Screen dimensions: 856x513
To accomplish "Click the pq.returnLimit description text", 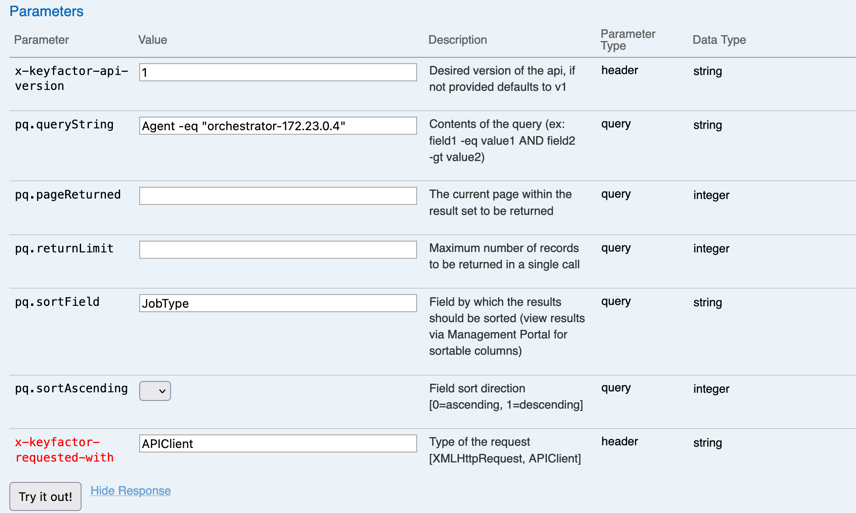I will coord(504,256).
